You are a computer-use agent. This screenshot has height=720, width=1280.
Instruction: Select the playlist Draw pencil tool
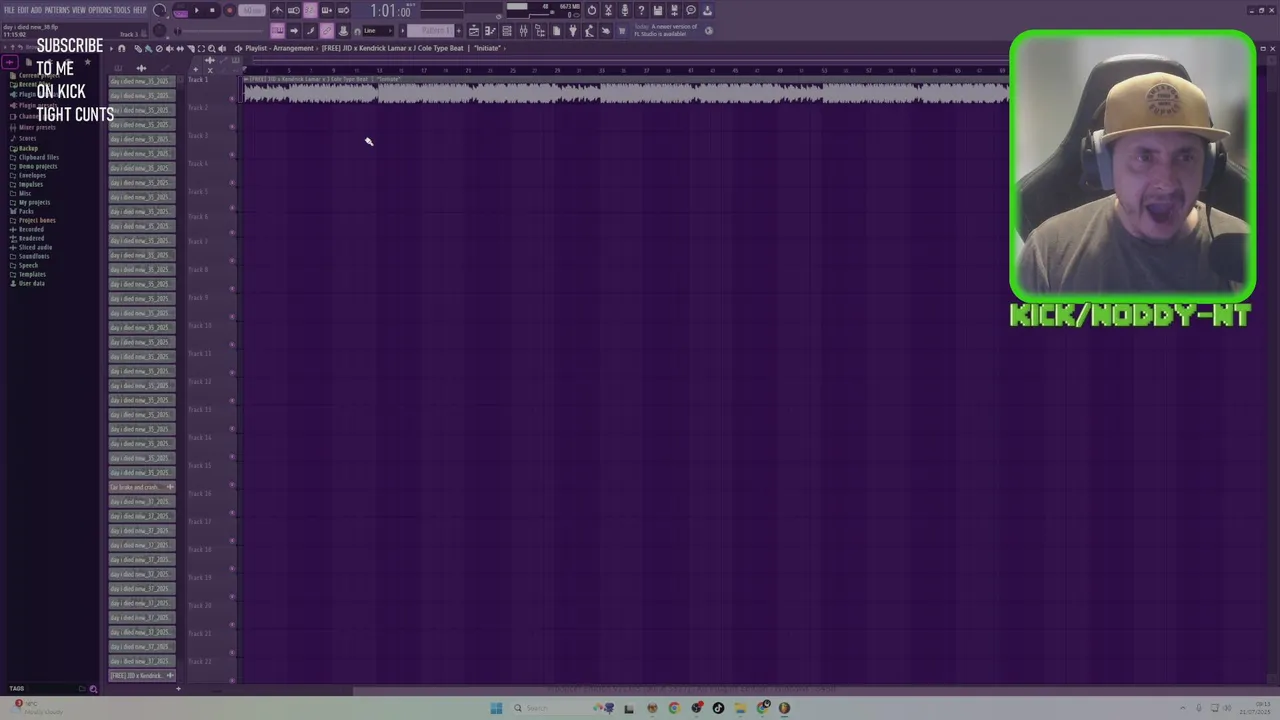(138, 48)
